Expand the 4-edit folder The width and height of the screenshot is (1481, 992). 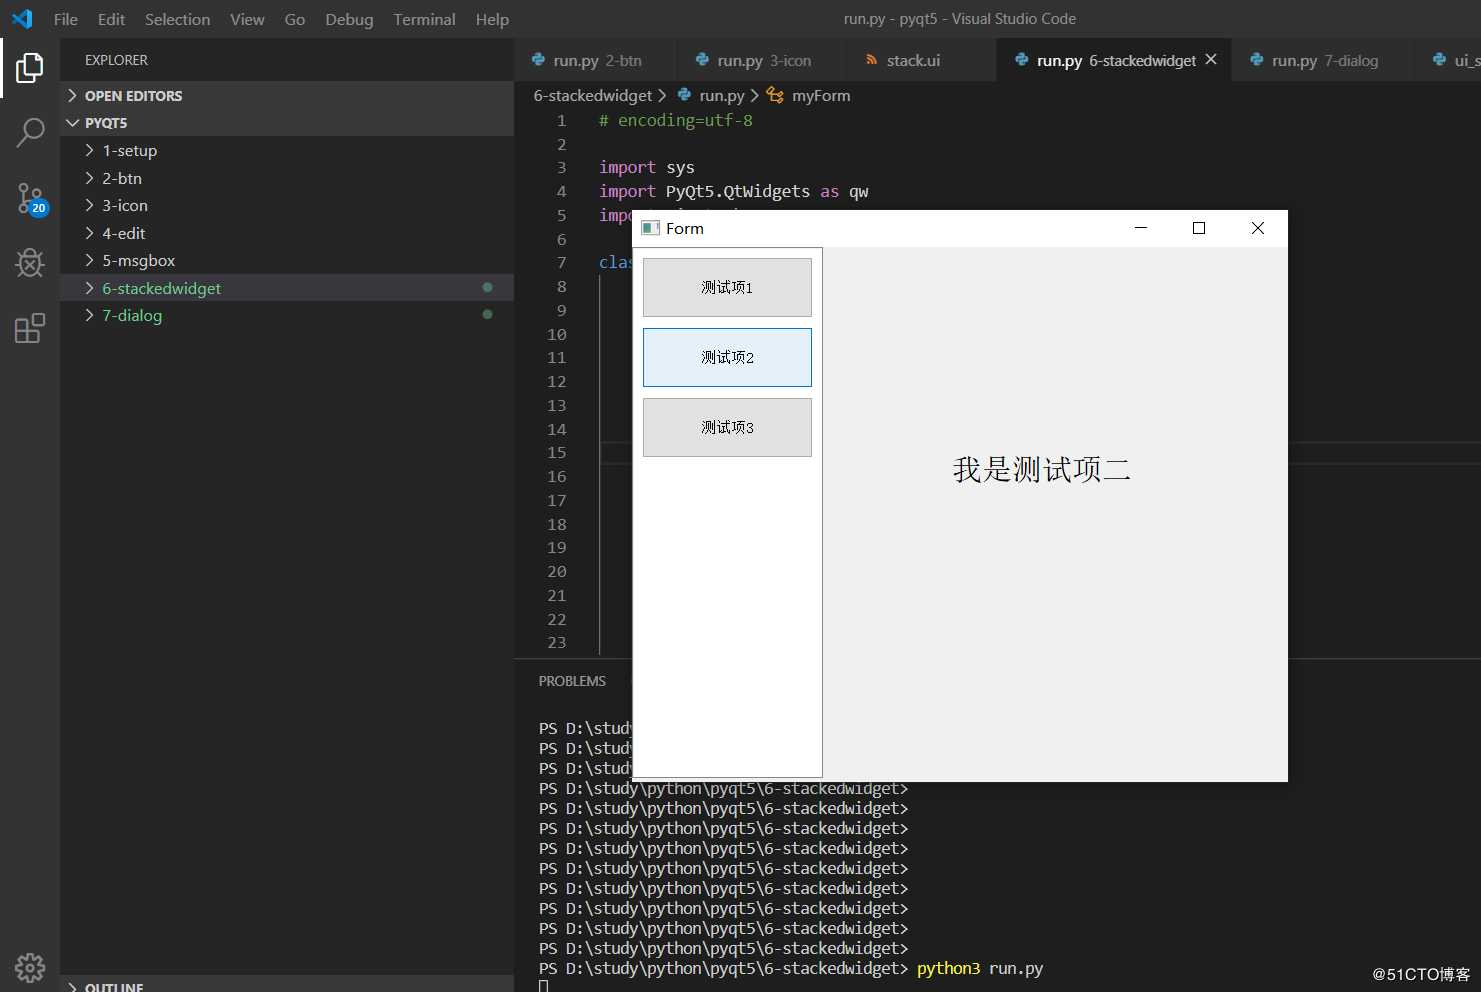pos(90,233)
